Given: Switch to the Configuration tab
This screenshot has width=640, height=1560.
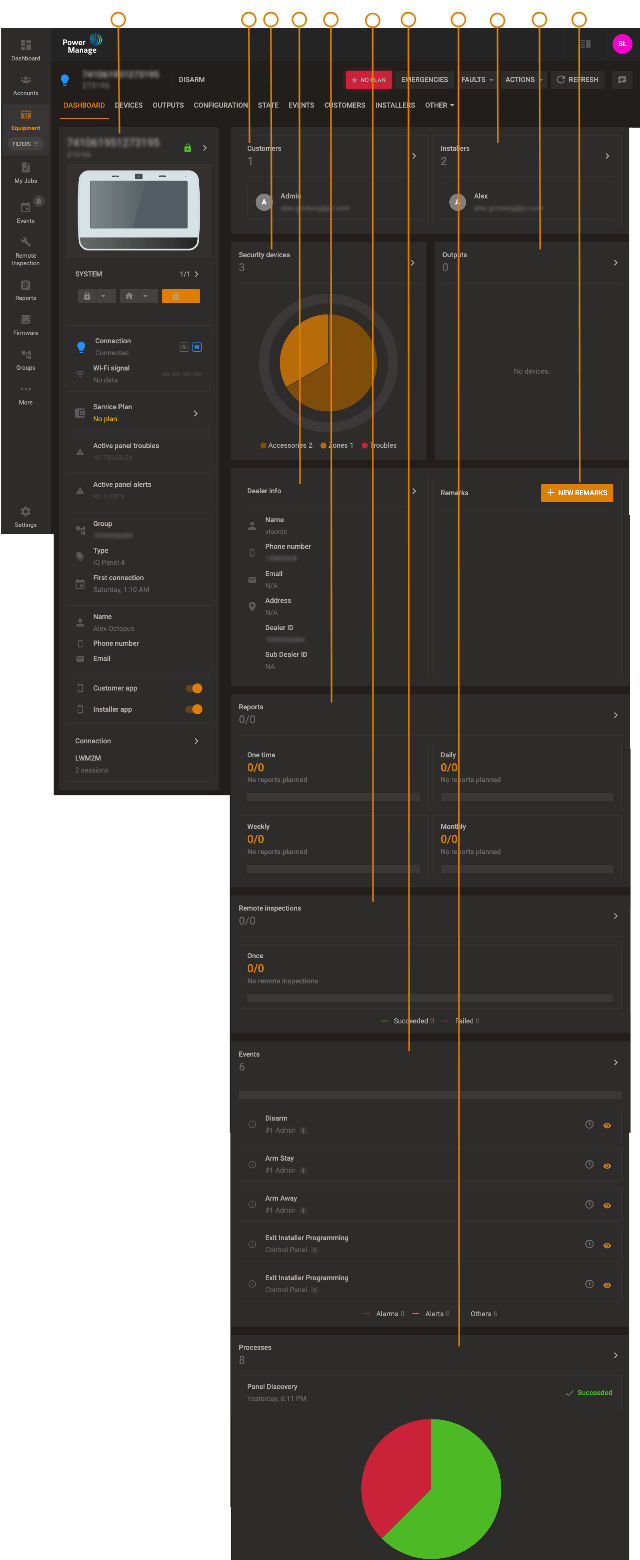Looking at the screenshot, I should (221, 105).
